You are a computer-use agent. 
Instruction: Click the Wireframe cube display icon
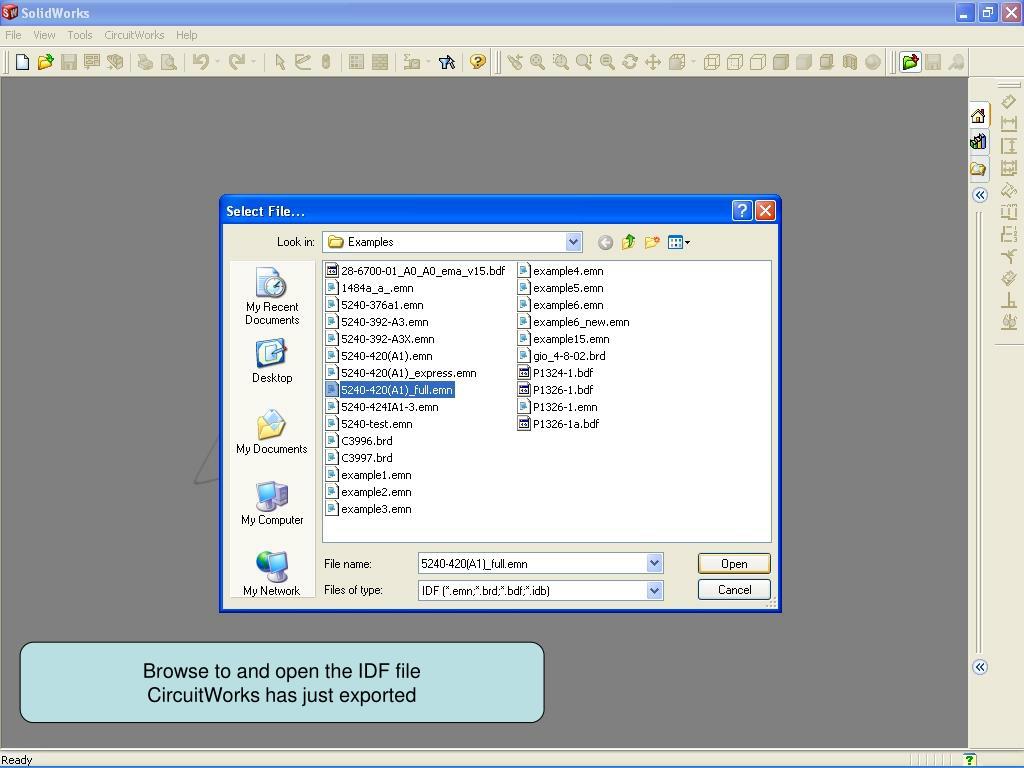point(712,62)
